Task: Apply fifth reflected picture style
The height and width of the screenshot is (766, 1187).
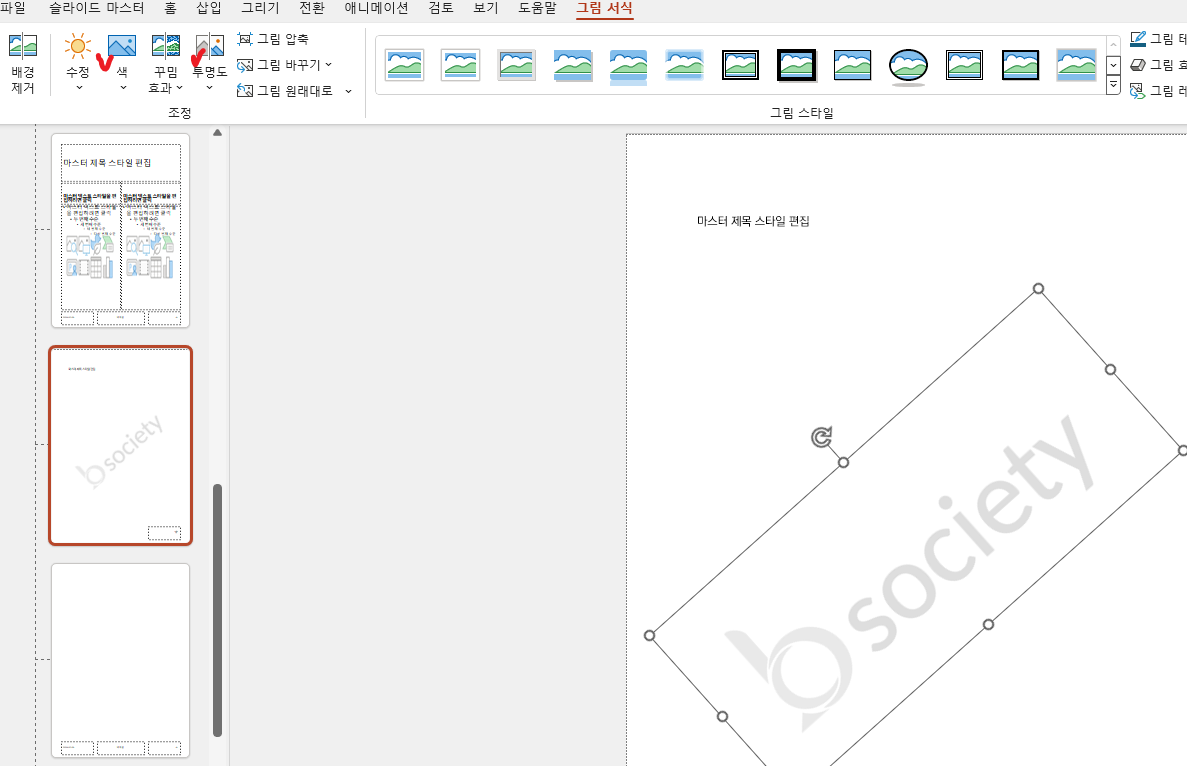Action: (x=628, y=67)
